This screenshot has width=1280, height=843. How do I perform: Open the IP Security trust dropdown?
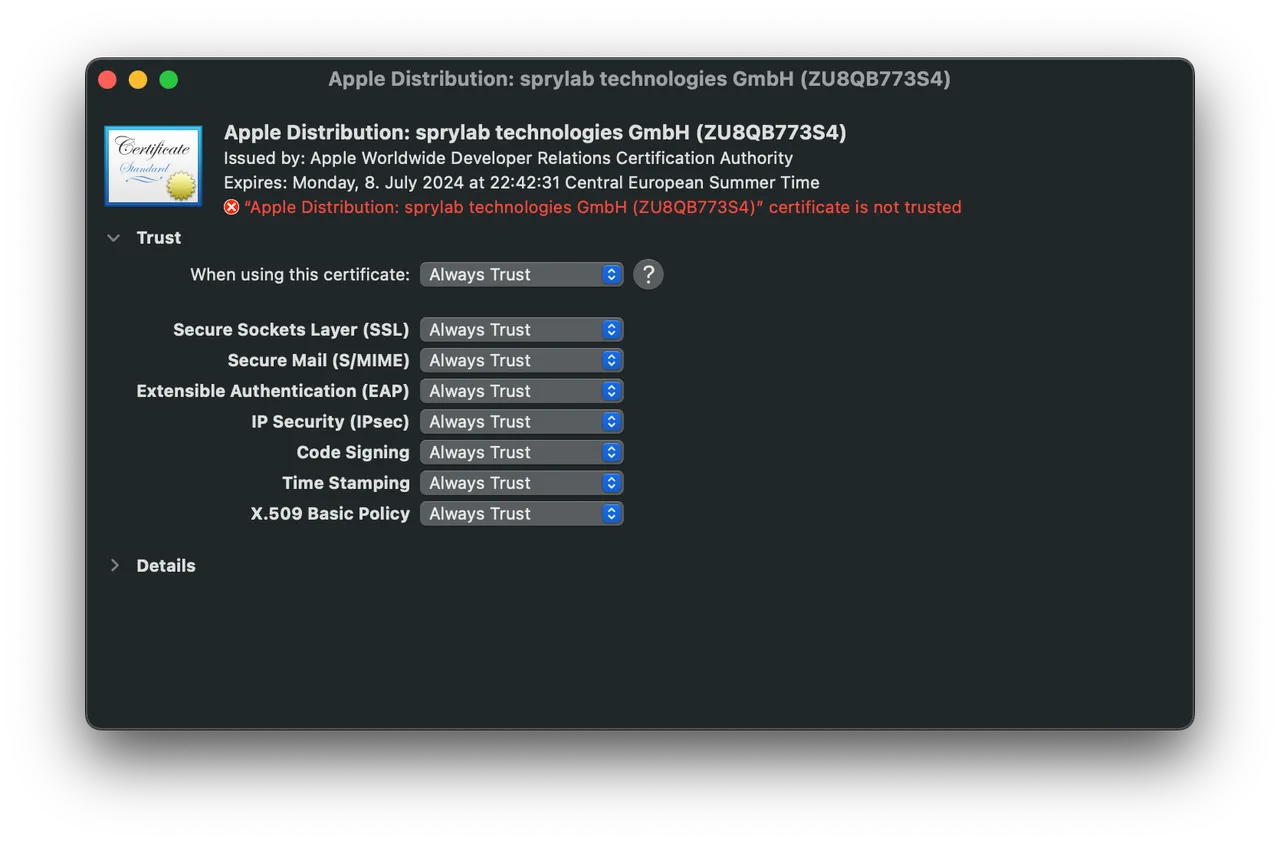coord(521,421)
